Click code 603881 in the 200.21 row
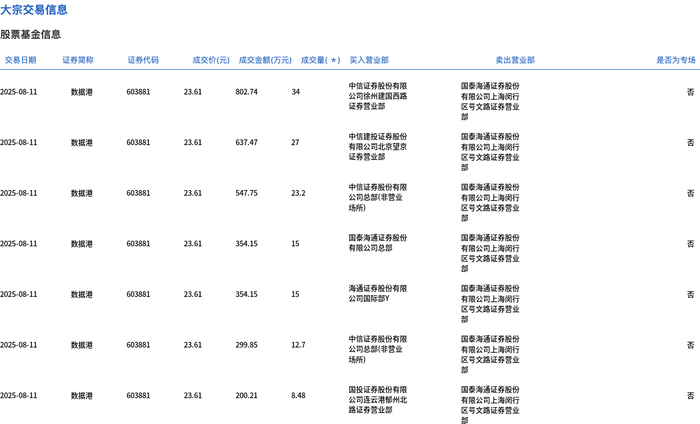This screenshot has width=700, height=424. [x=138, y=395]
